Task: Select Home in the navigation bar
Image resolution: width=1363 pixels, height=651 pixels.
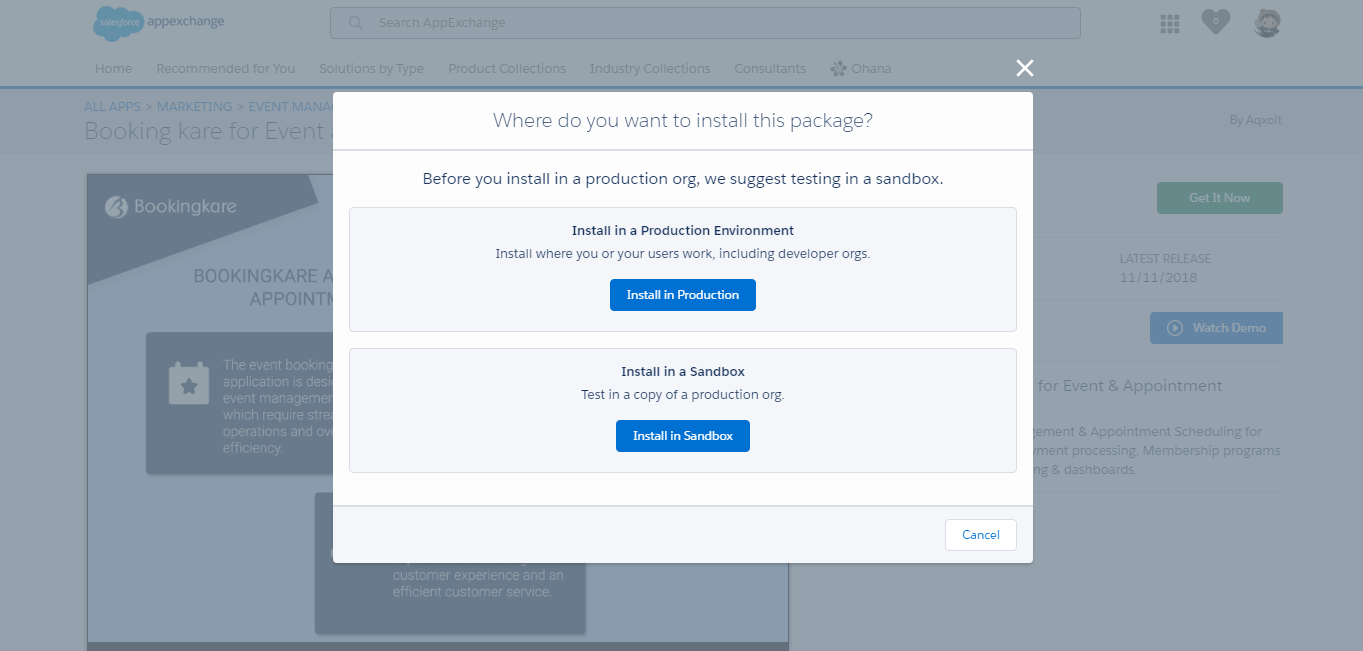Action: tap(113, 68)
